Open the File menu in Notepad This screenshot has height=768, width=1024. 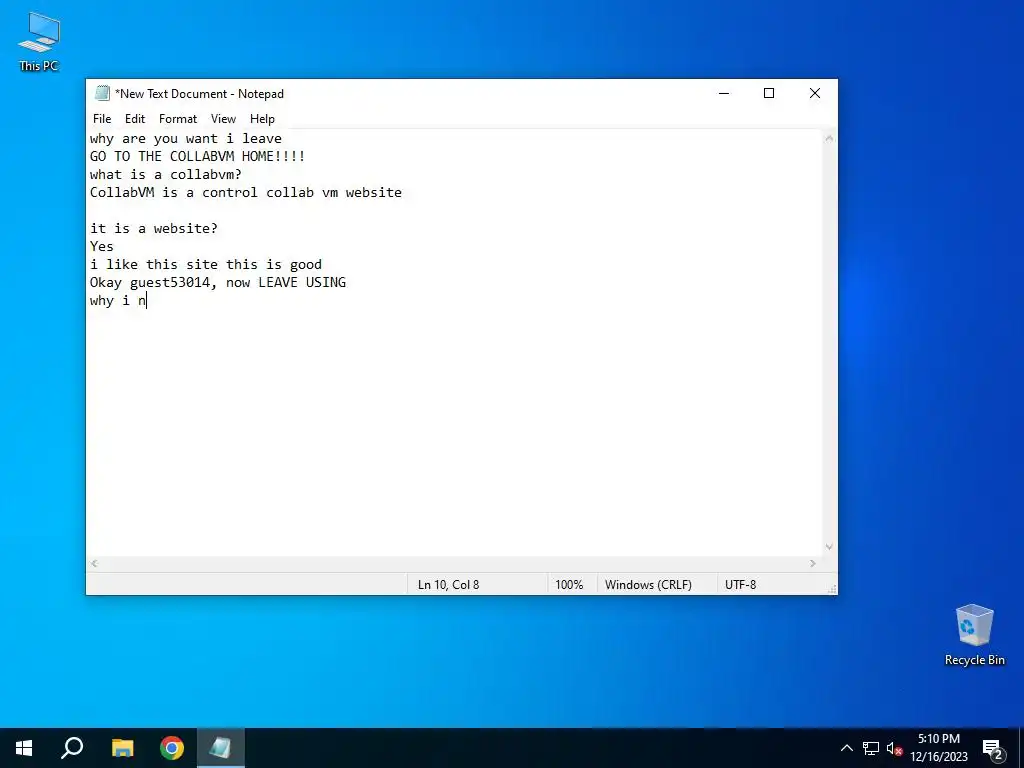point(102,119)
